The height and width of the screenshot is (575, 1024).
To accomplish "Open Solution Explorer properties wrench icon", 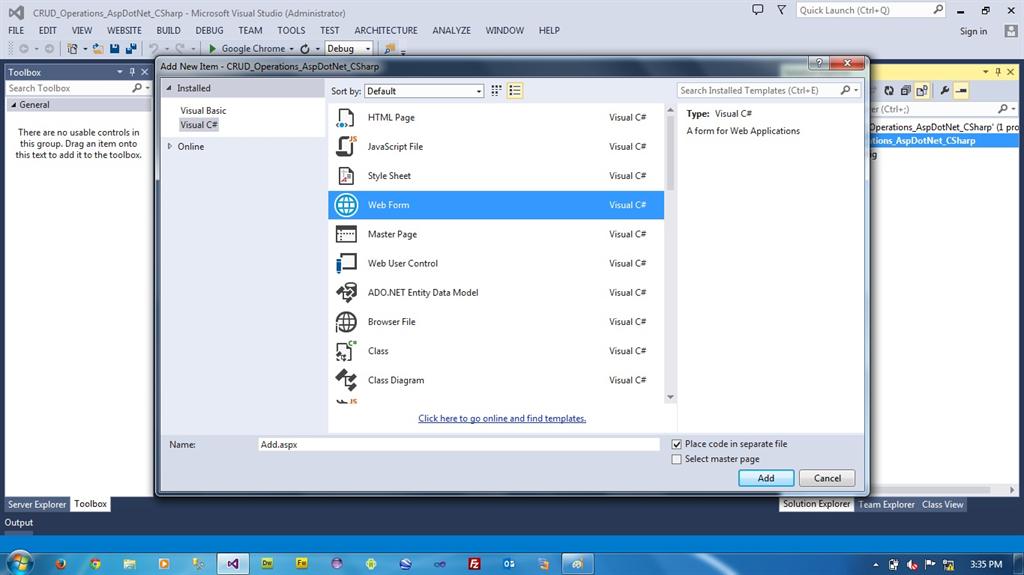I will [x=944, y=91].
